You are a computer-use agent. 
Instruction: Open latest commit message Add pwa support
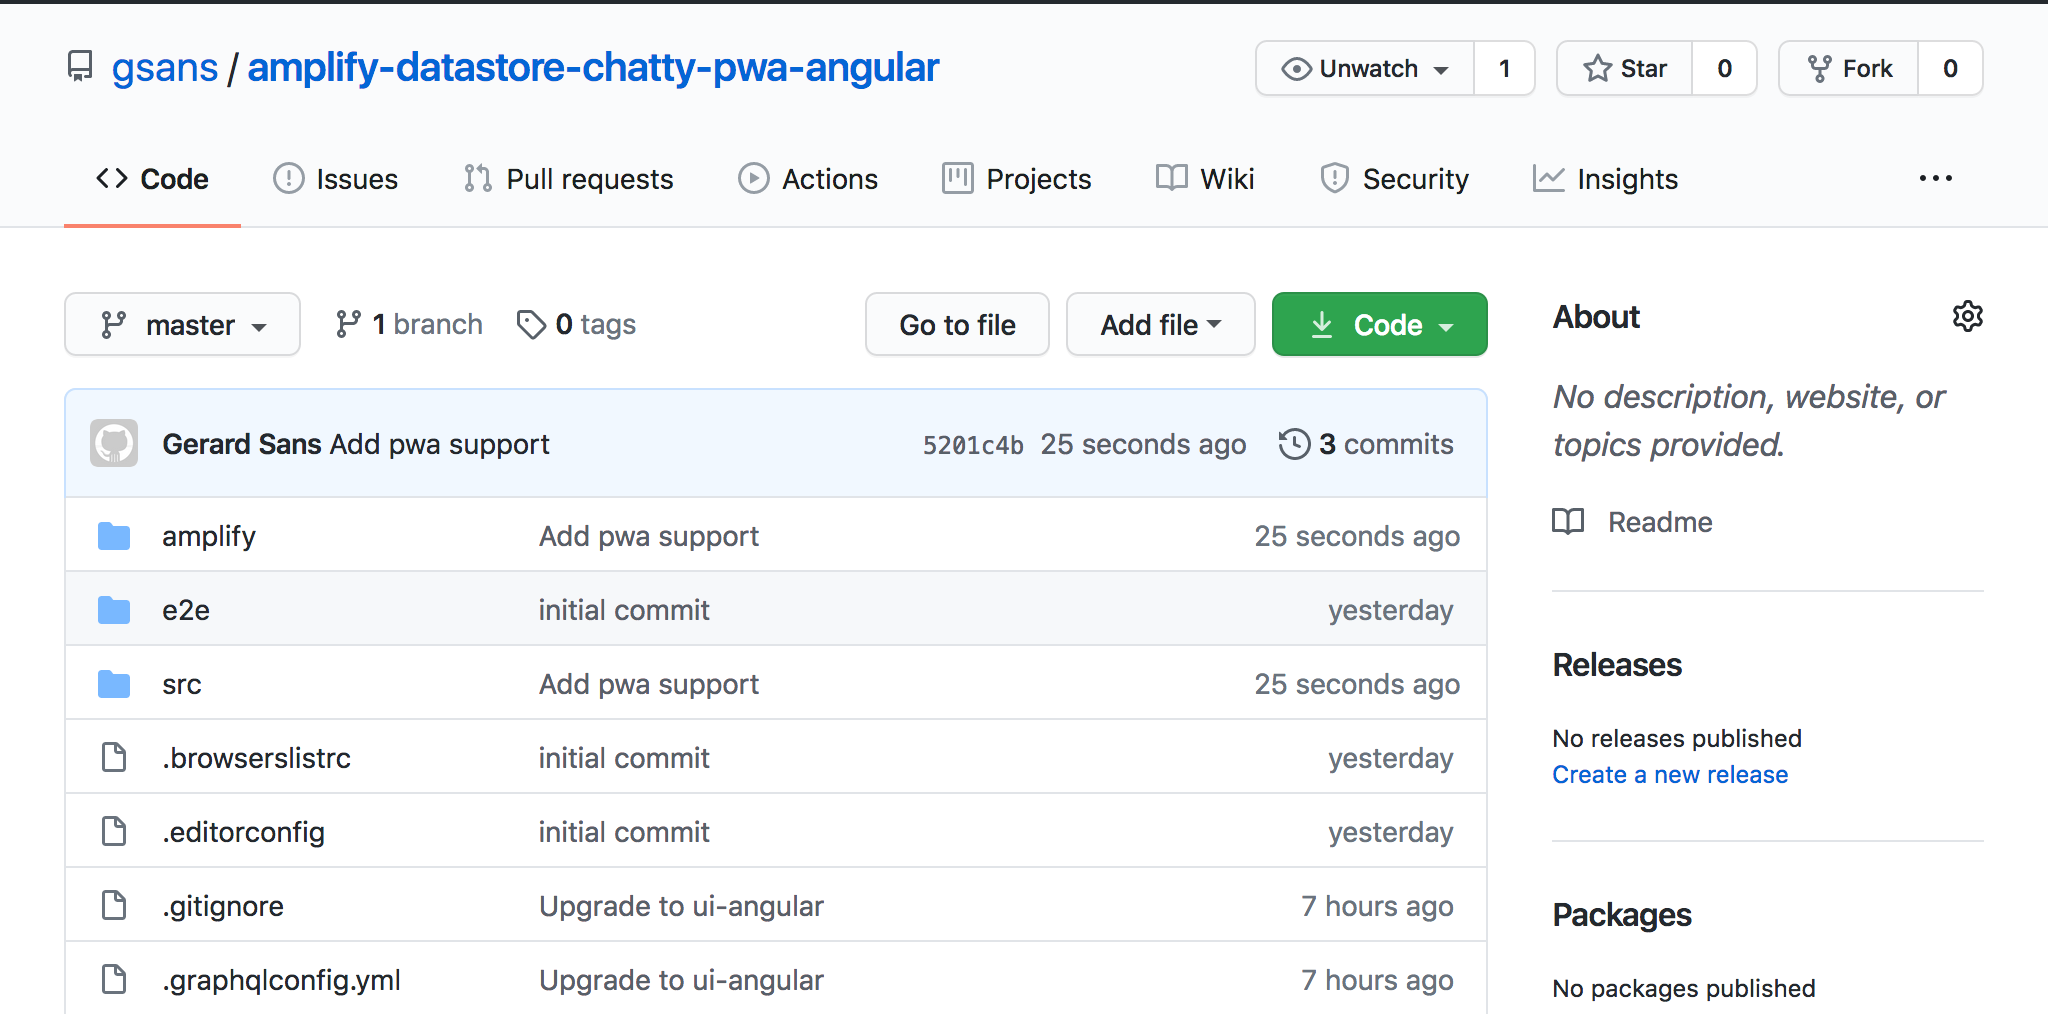pyautogui.click(x=440, y=444)
